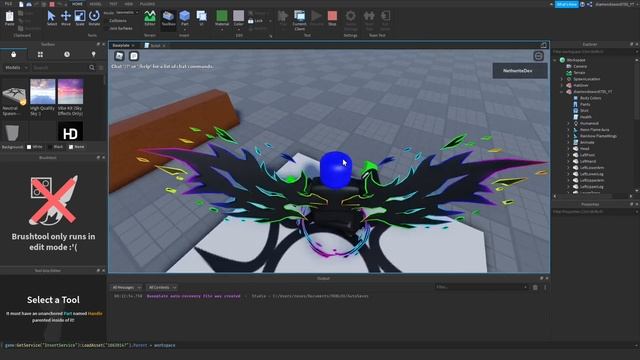Image resolution: width=640 pixels, height=360 pixels.
Task: Open Toolbox Marketplace tab
Action: coord(13,54)
